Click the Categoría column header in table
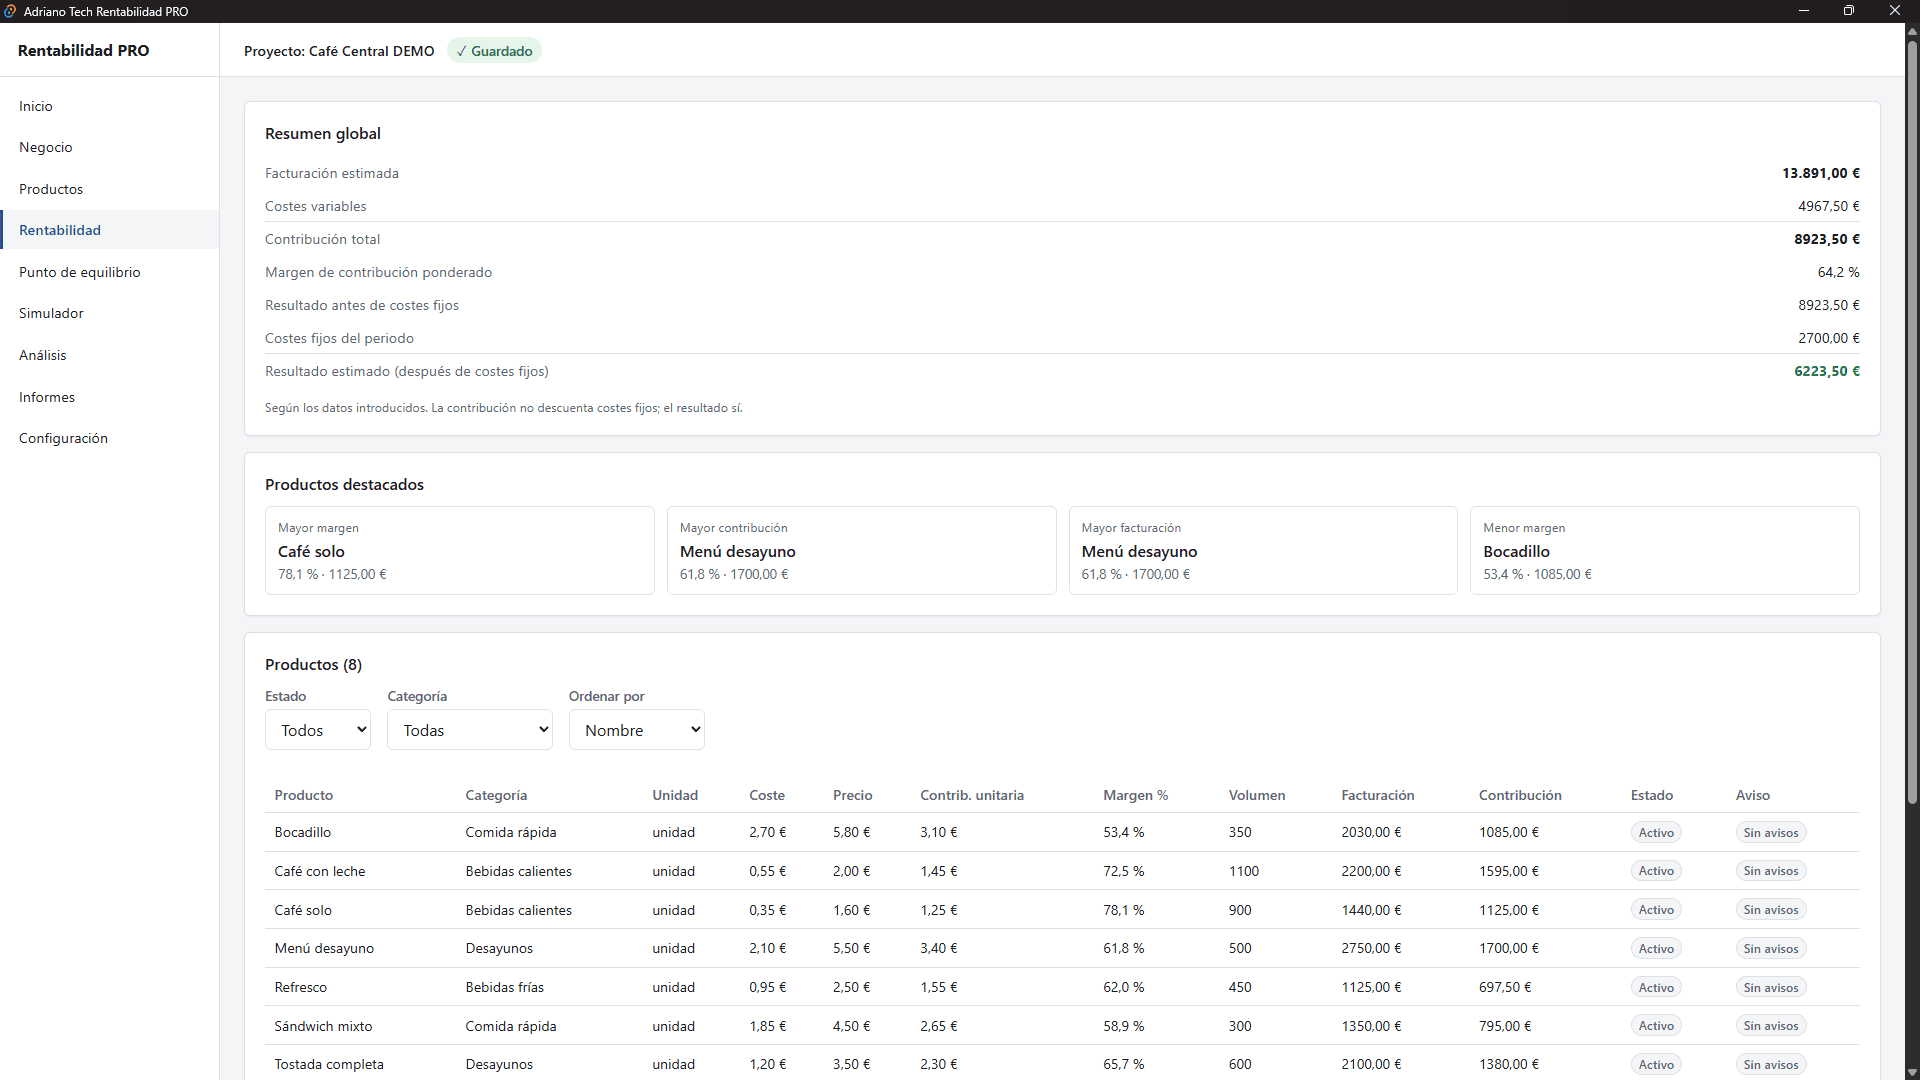1920x1080 pixels. tap(496, 795)
